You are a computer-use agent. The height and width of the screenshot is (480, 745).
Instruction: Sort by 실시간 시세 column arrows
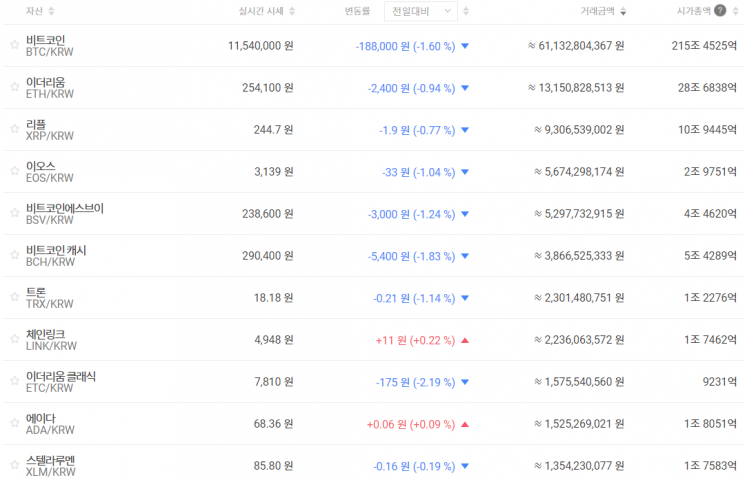(x=292, y=11)
